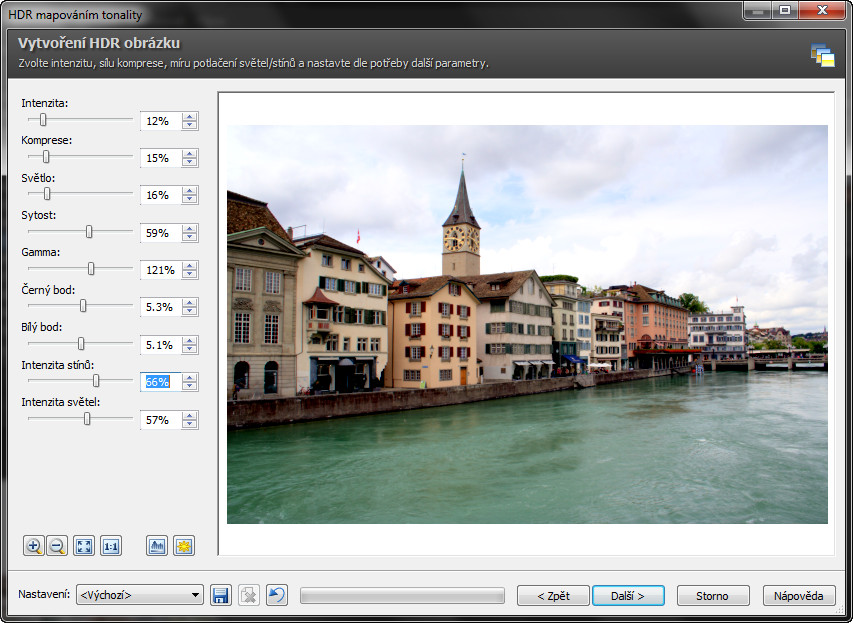Save current settings with the floppy disk icon

coord(221,595)
